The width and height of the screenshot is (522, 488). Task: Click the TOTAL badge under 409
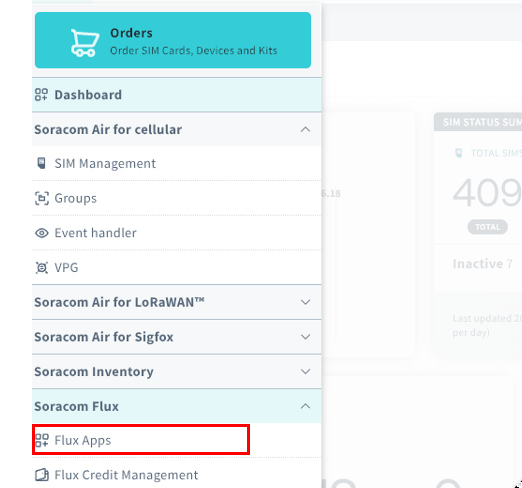point(488,227)
